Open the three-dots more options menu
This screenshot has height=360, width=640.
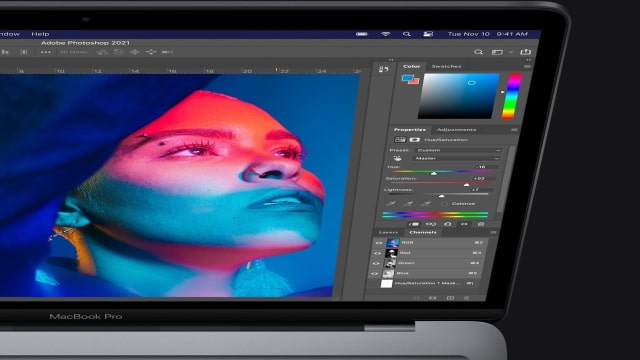(46, 52)
